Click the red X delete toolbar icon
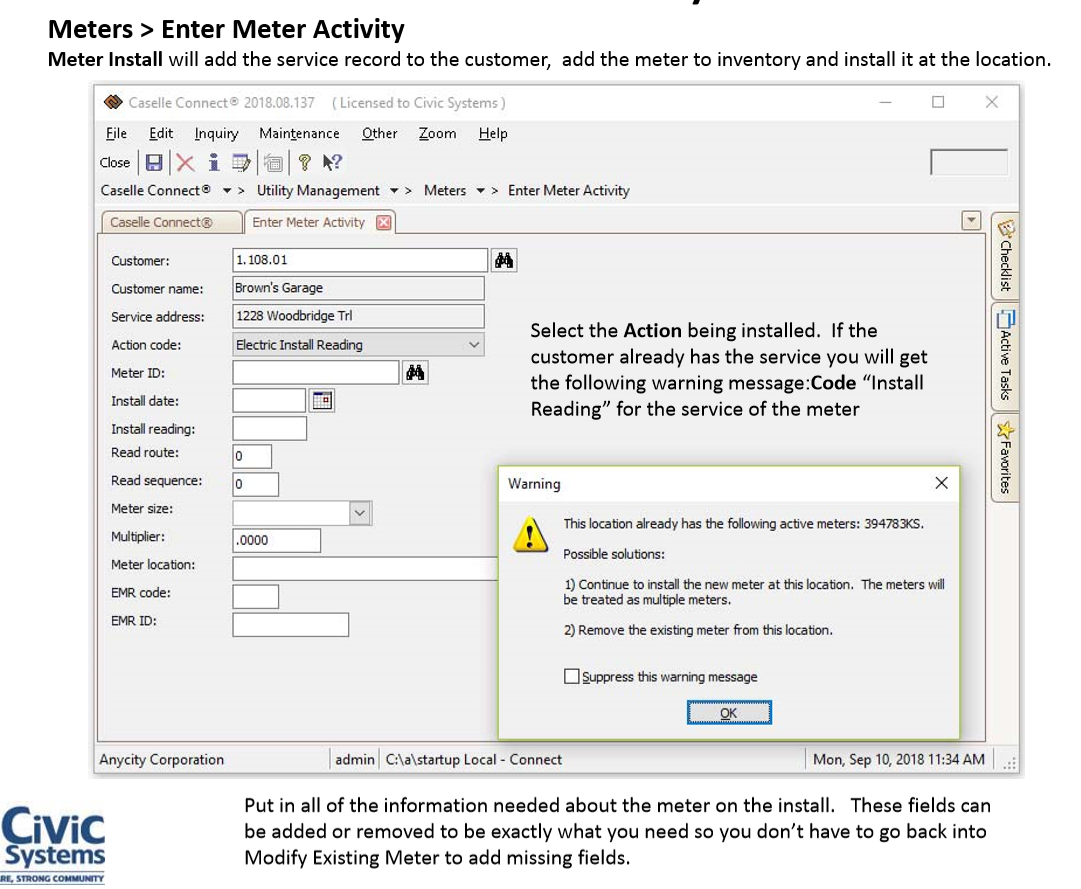 [x=185, y=163]
